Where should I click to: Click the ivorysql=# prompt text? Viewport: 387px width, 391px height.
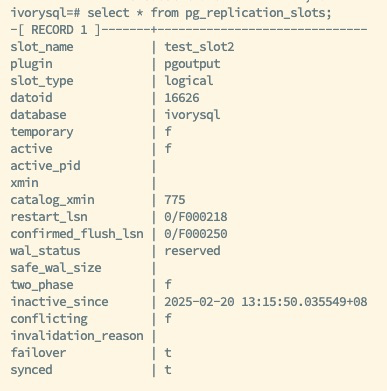(45, 13)
